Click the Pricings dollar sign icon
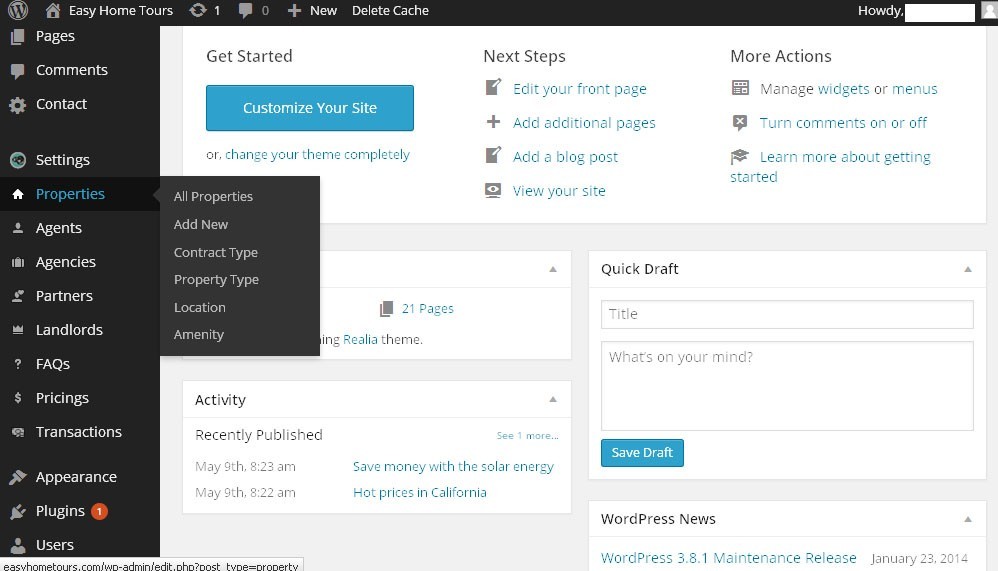The width and height of the screenshot is (998, 571). 18,398
